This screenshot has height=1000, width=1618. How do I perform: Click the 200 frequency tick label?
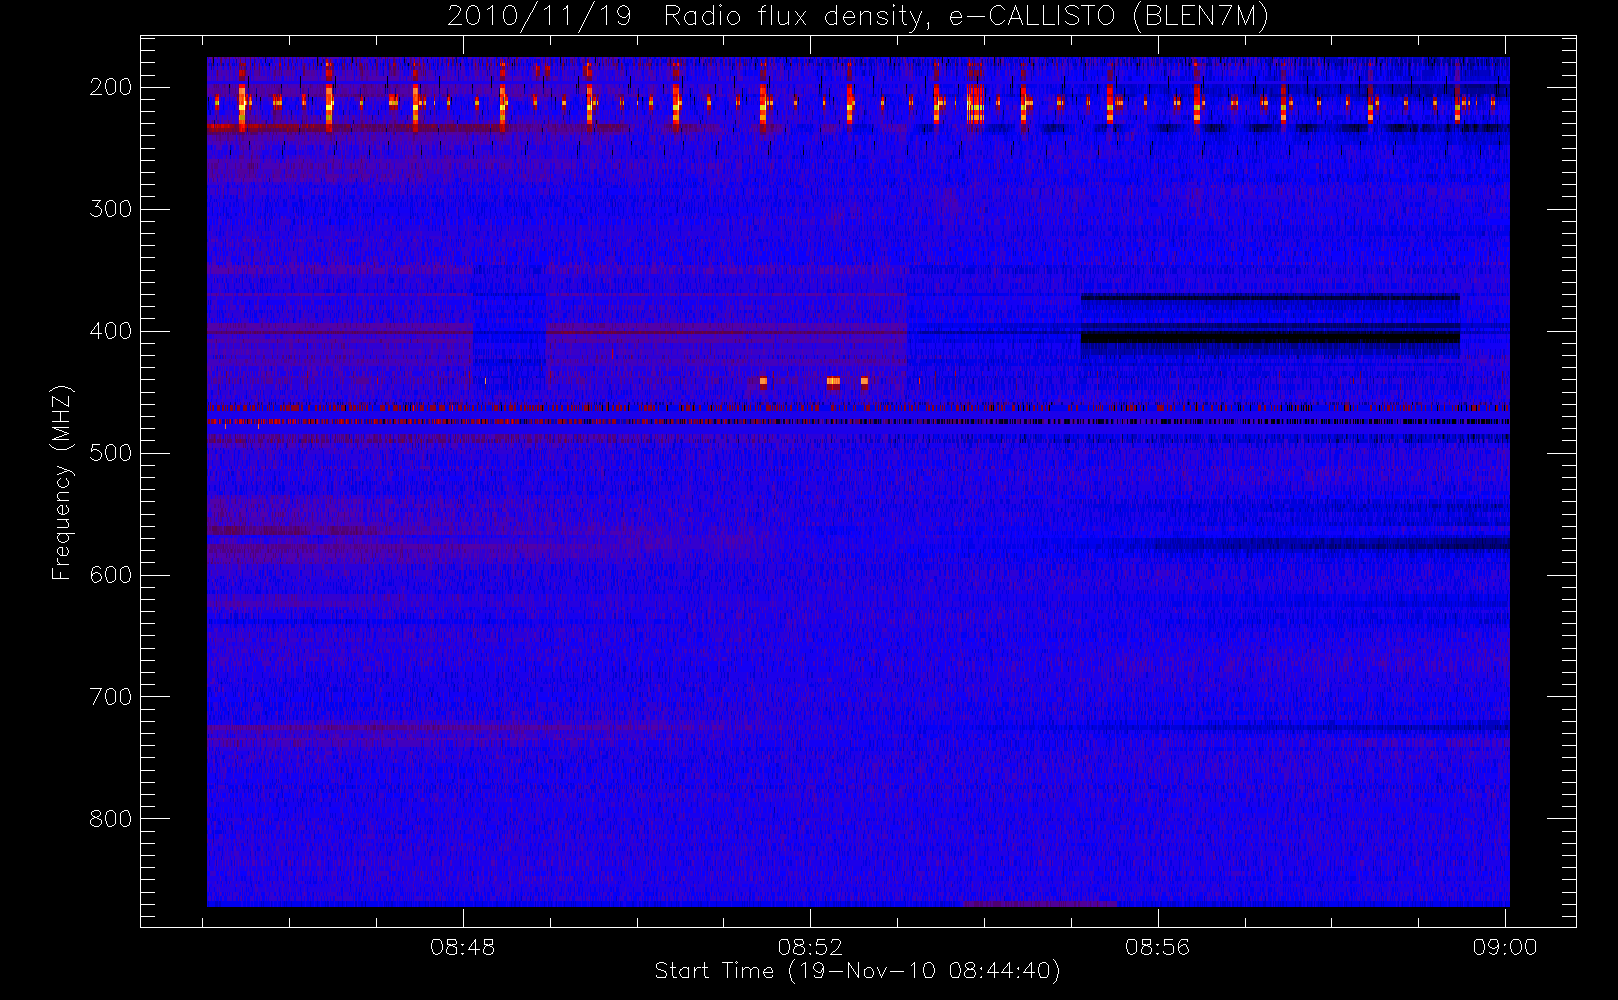click(110, 87)
